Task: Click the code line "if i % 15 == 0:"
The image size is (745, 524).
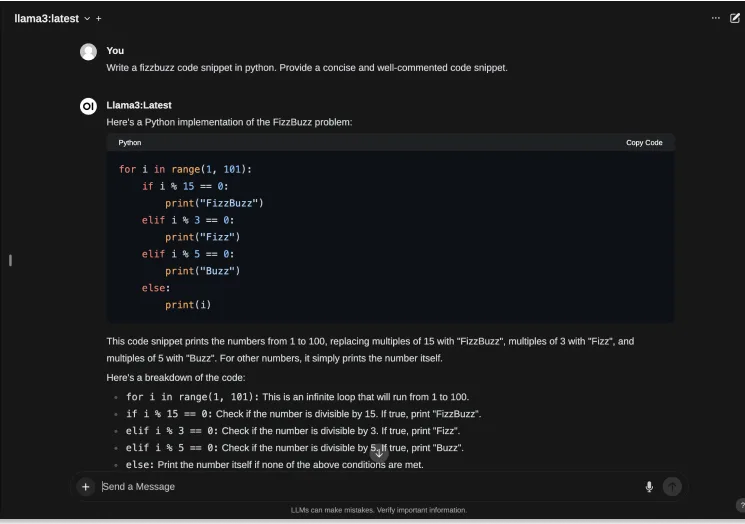Action: point(185,186)
